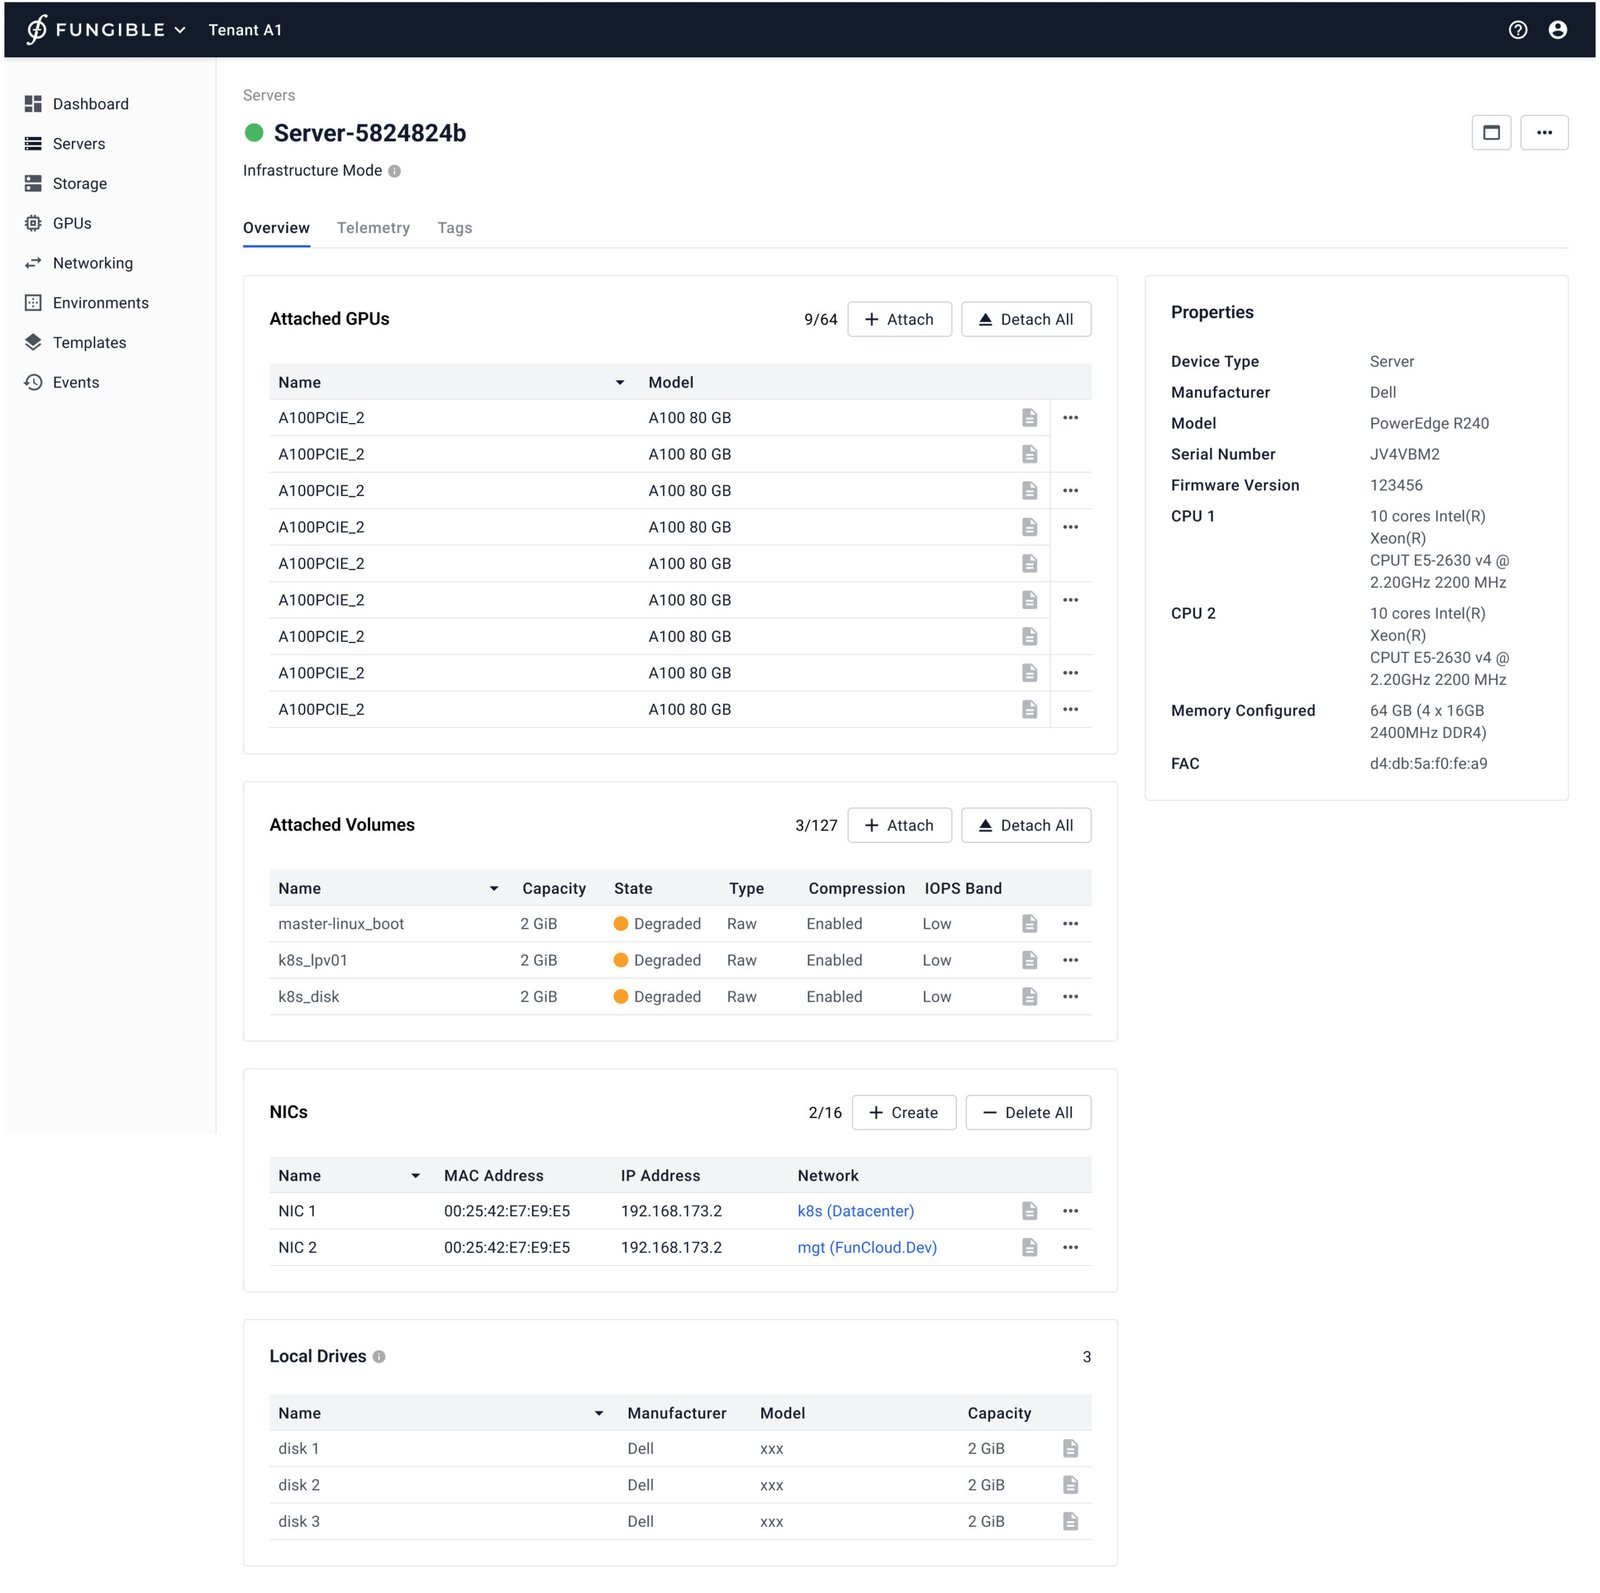1600x1593 pixels.
Task: Open the k8s (Datacenter) network link
Action: [855, 1211]
